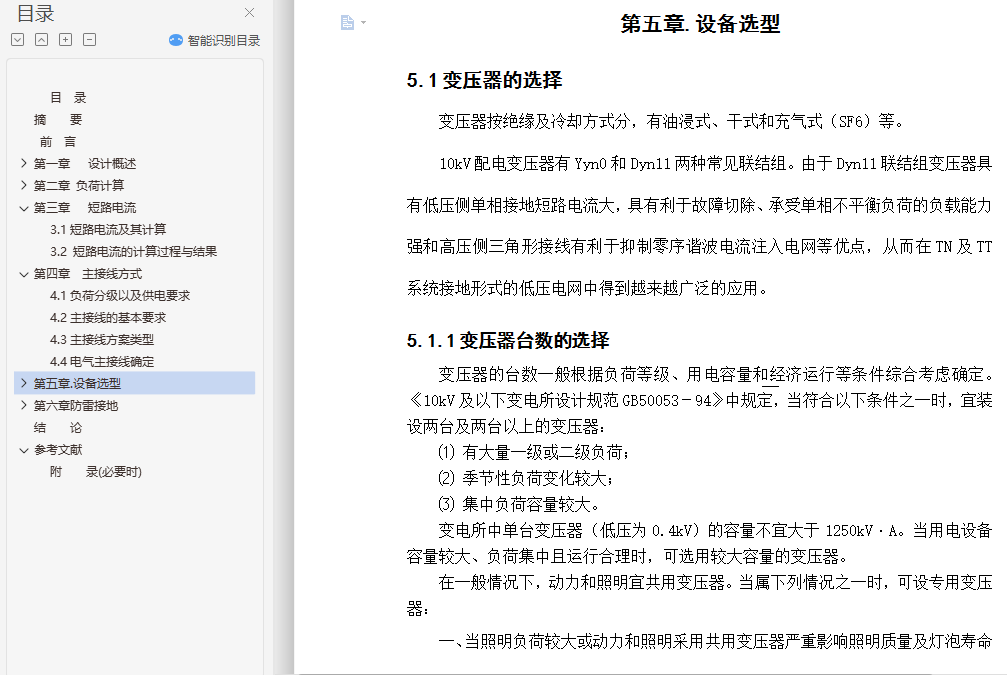Open the dropdown arrow beside the document icon
Image resolution: width=1007 pixels, height=675 pixels.
pyautogui.click(x=363, y=22)
